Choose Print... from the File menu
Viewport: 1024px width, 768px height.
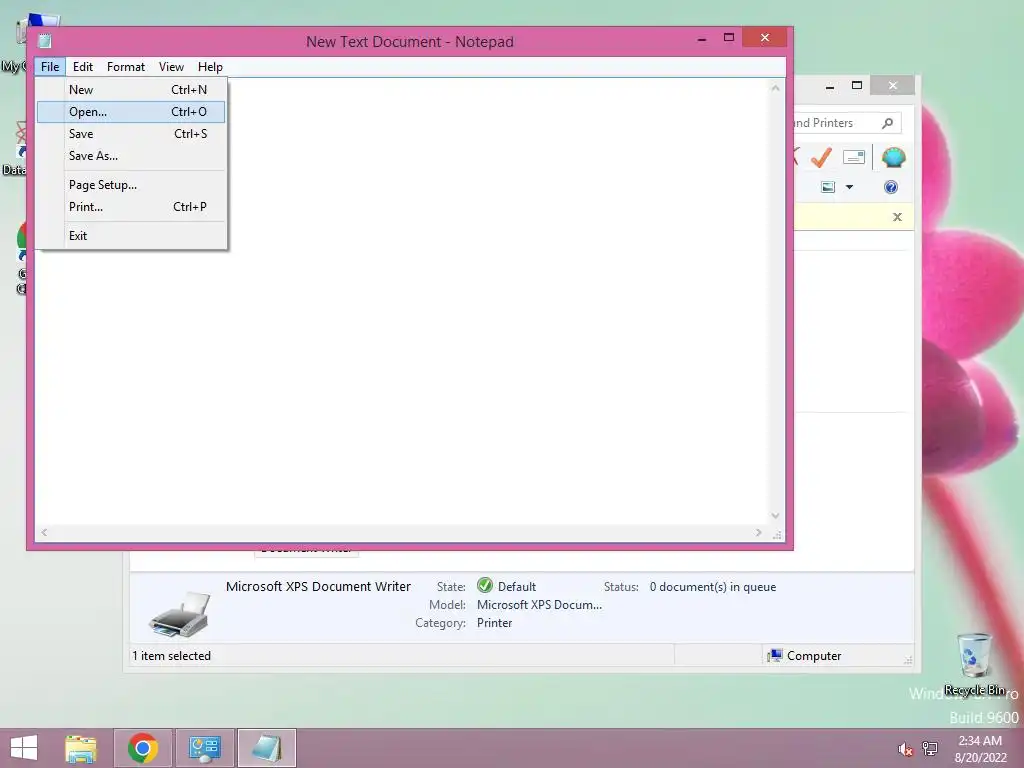[x=131, y=207]
